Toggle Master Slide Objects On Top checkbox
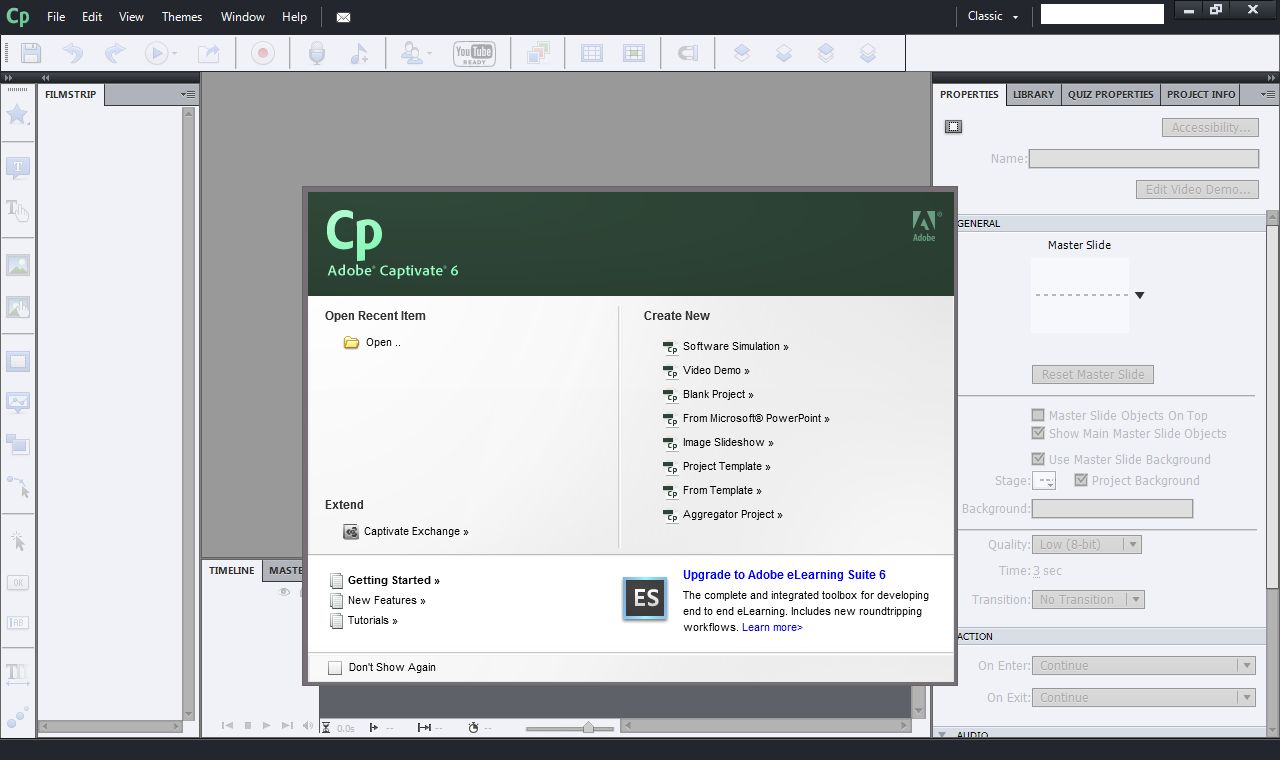 coord(1038,415)
